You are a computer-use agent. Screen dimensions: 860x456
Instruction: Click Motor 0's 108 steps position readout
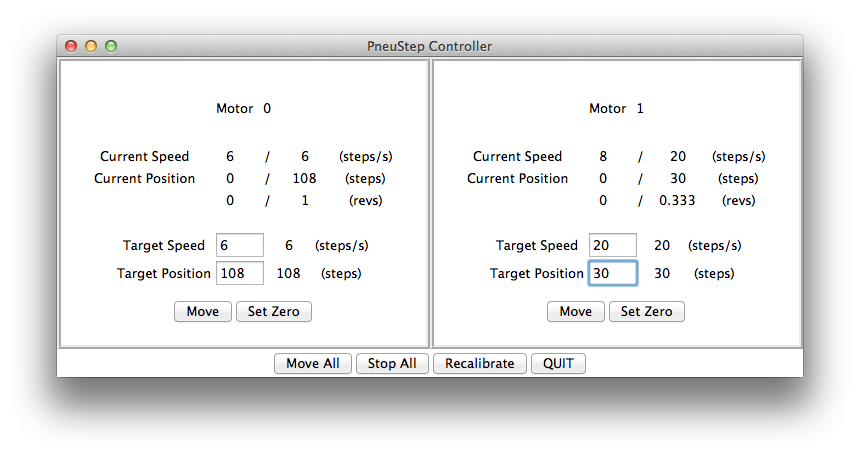coord(304,179)
